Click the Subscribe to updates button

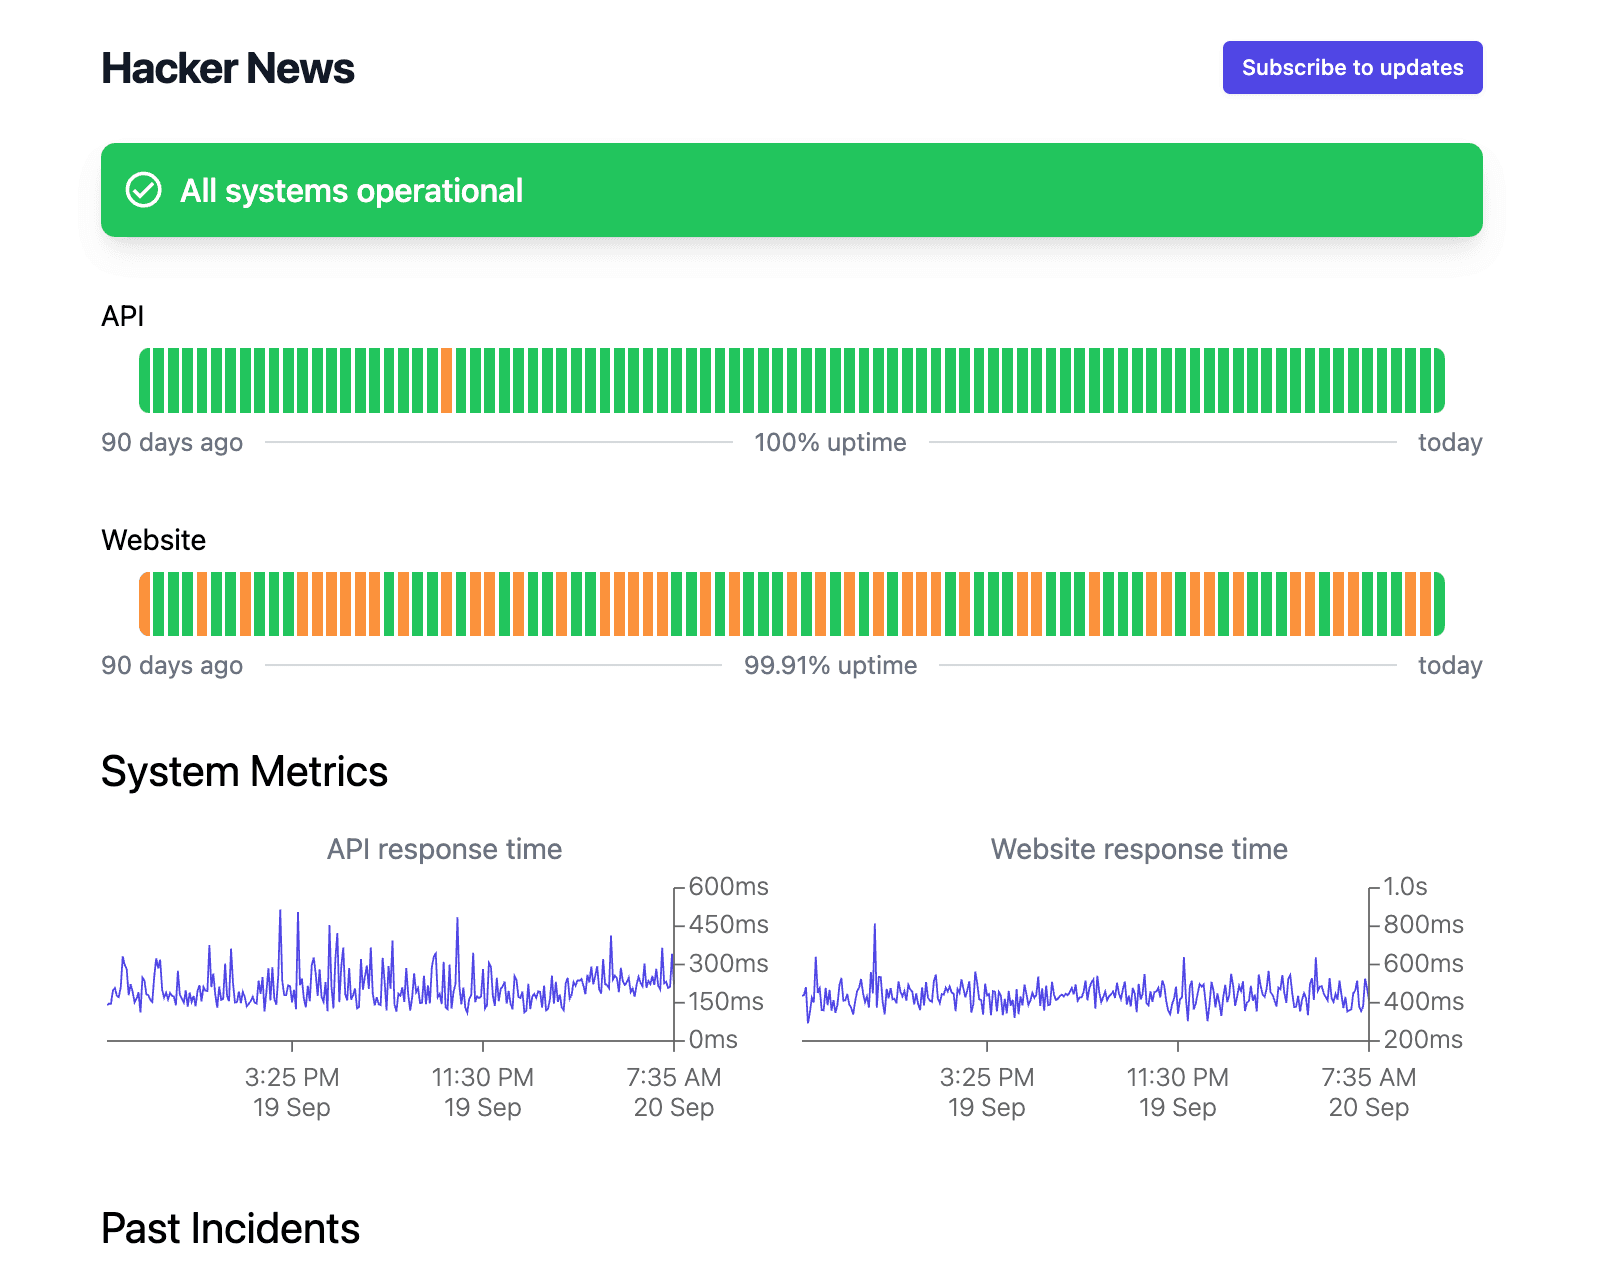[1352, 68]
